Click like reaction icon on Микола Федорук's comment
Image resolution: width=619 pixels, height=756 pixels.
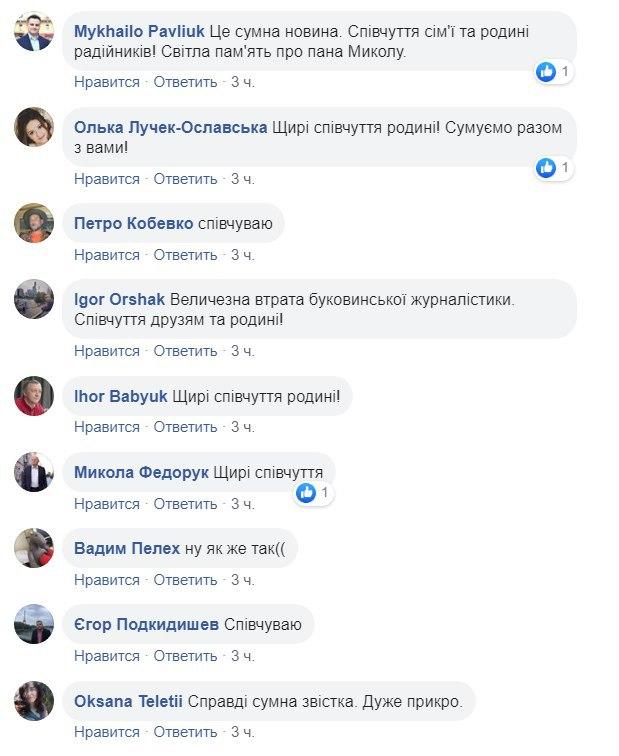307,493
